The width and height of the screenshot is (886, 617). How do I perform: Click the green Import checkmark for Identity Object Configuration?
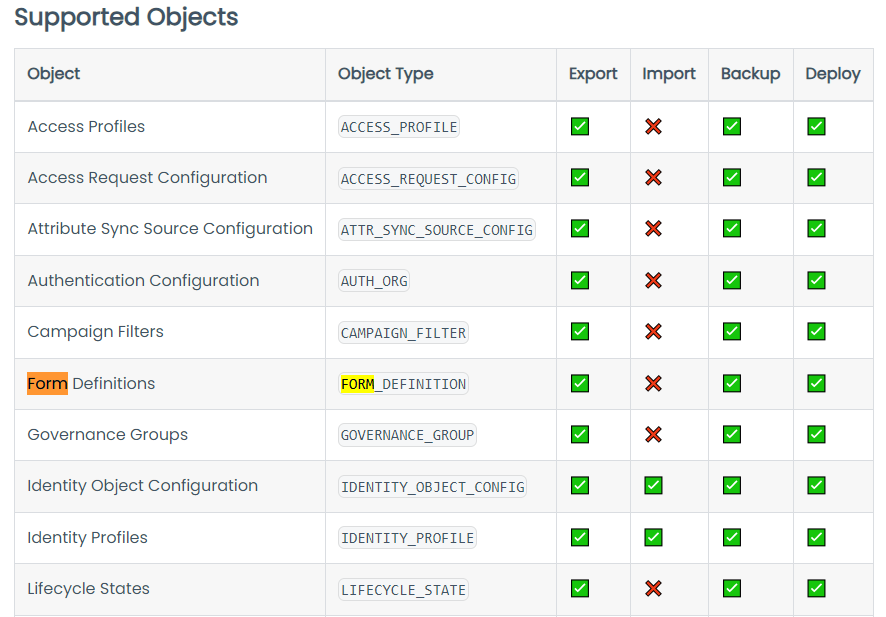653,486
